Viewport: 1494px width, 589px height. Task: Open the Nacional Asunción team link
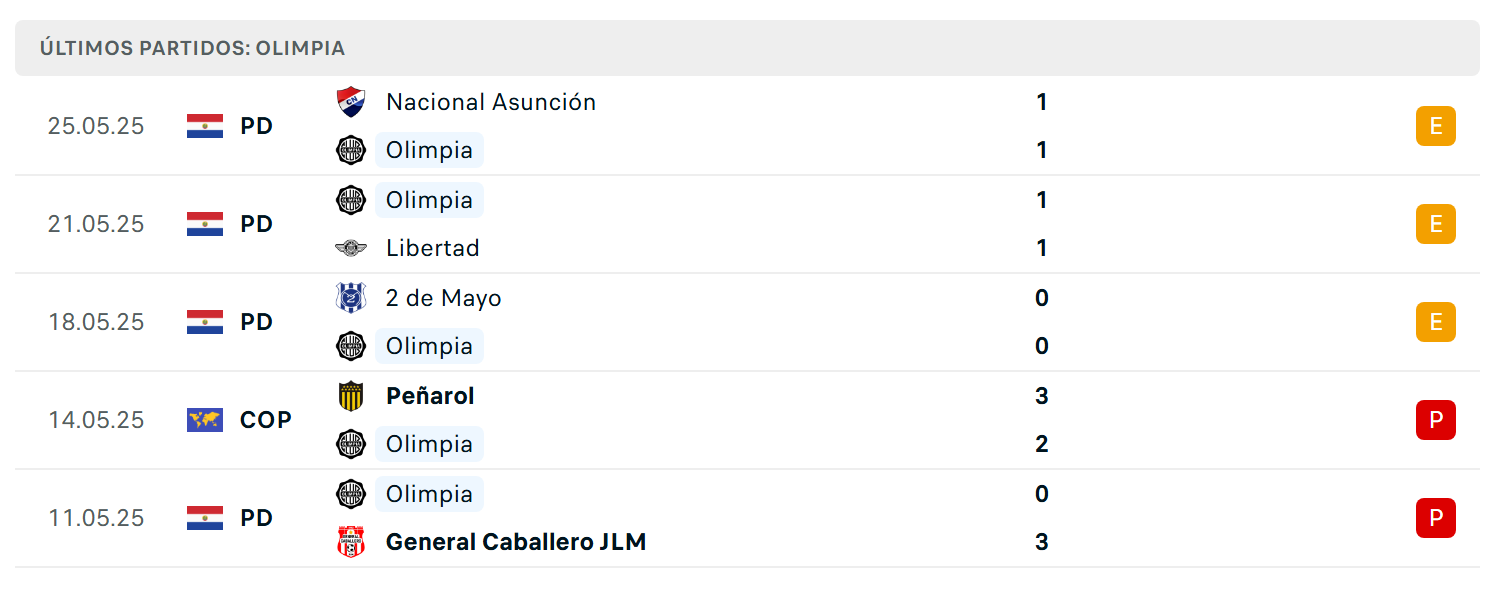[491, 102]
